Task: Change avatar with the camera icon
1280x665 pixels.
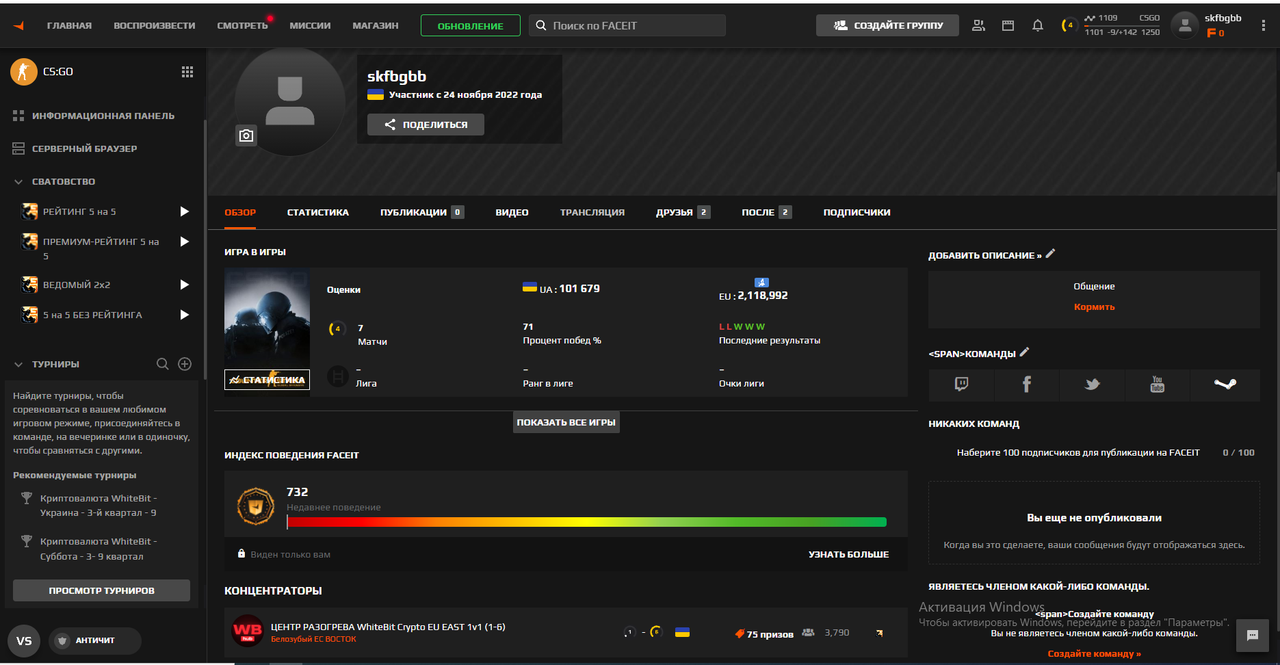Action: pos(246,135)
